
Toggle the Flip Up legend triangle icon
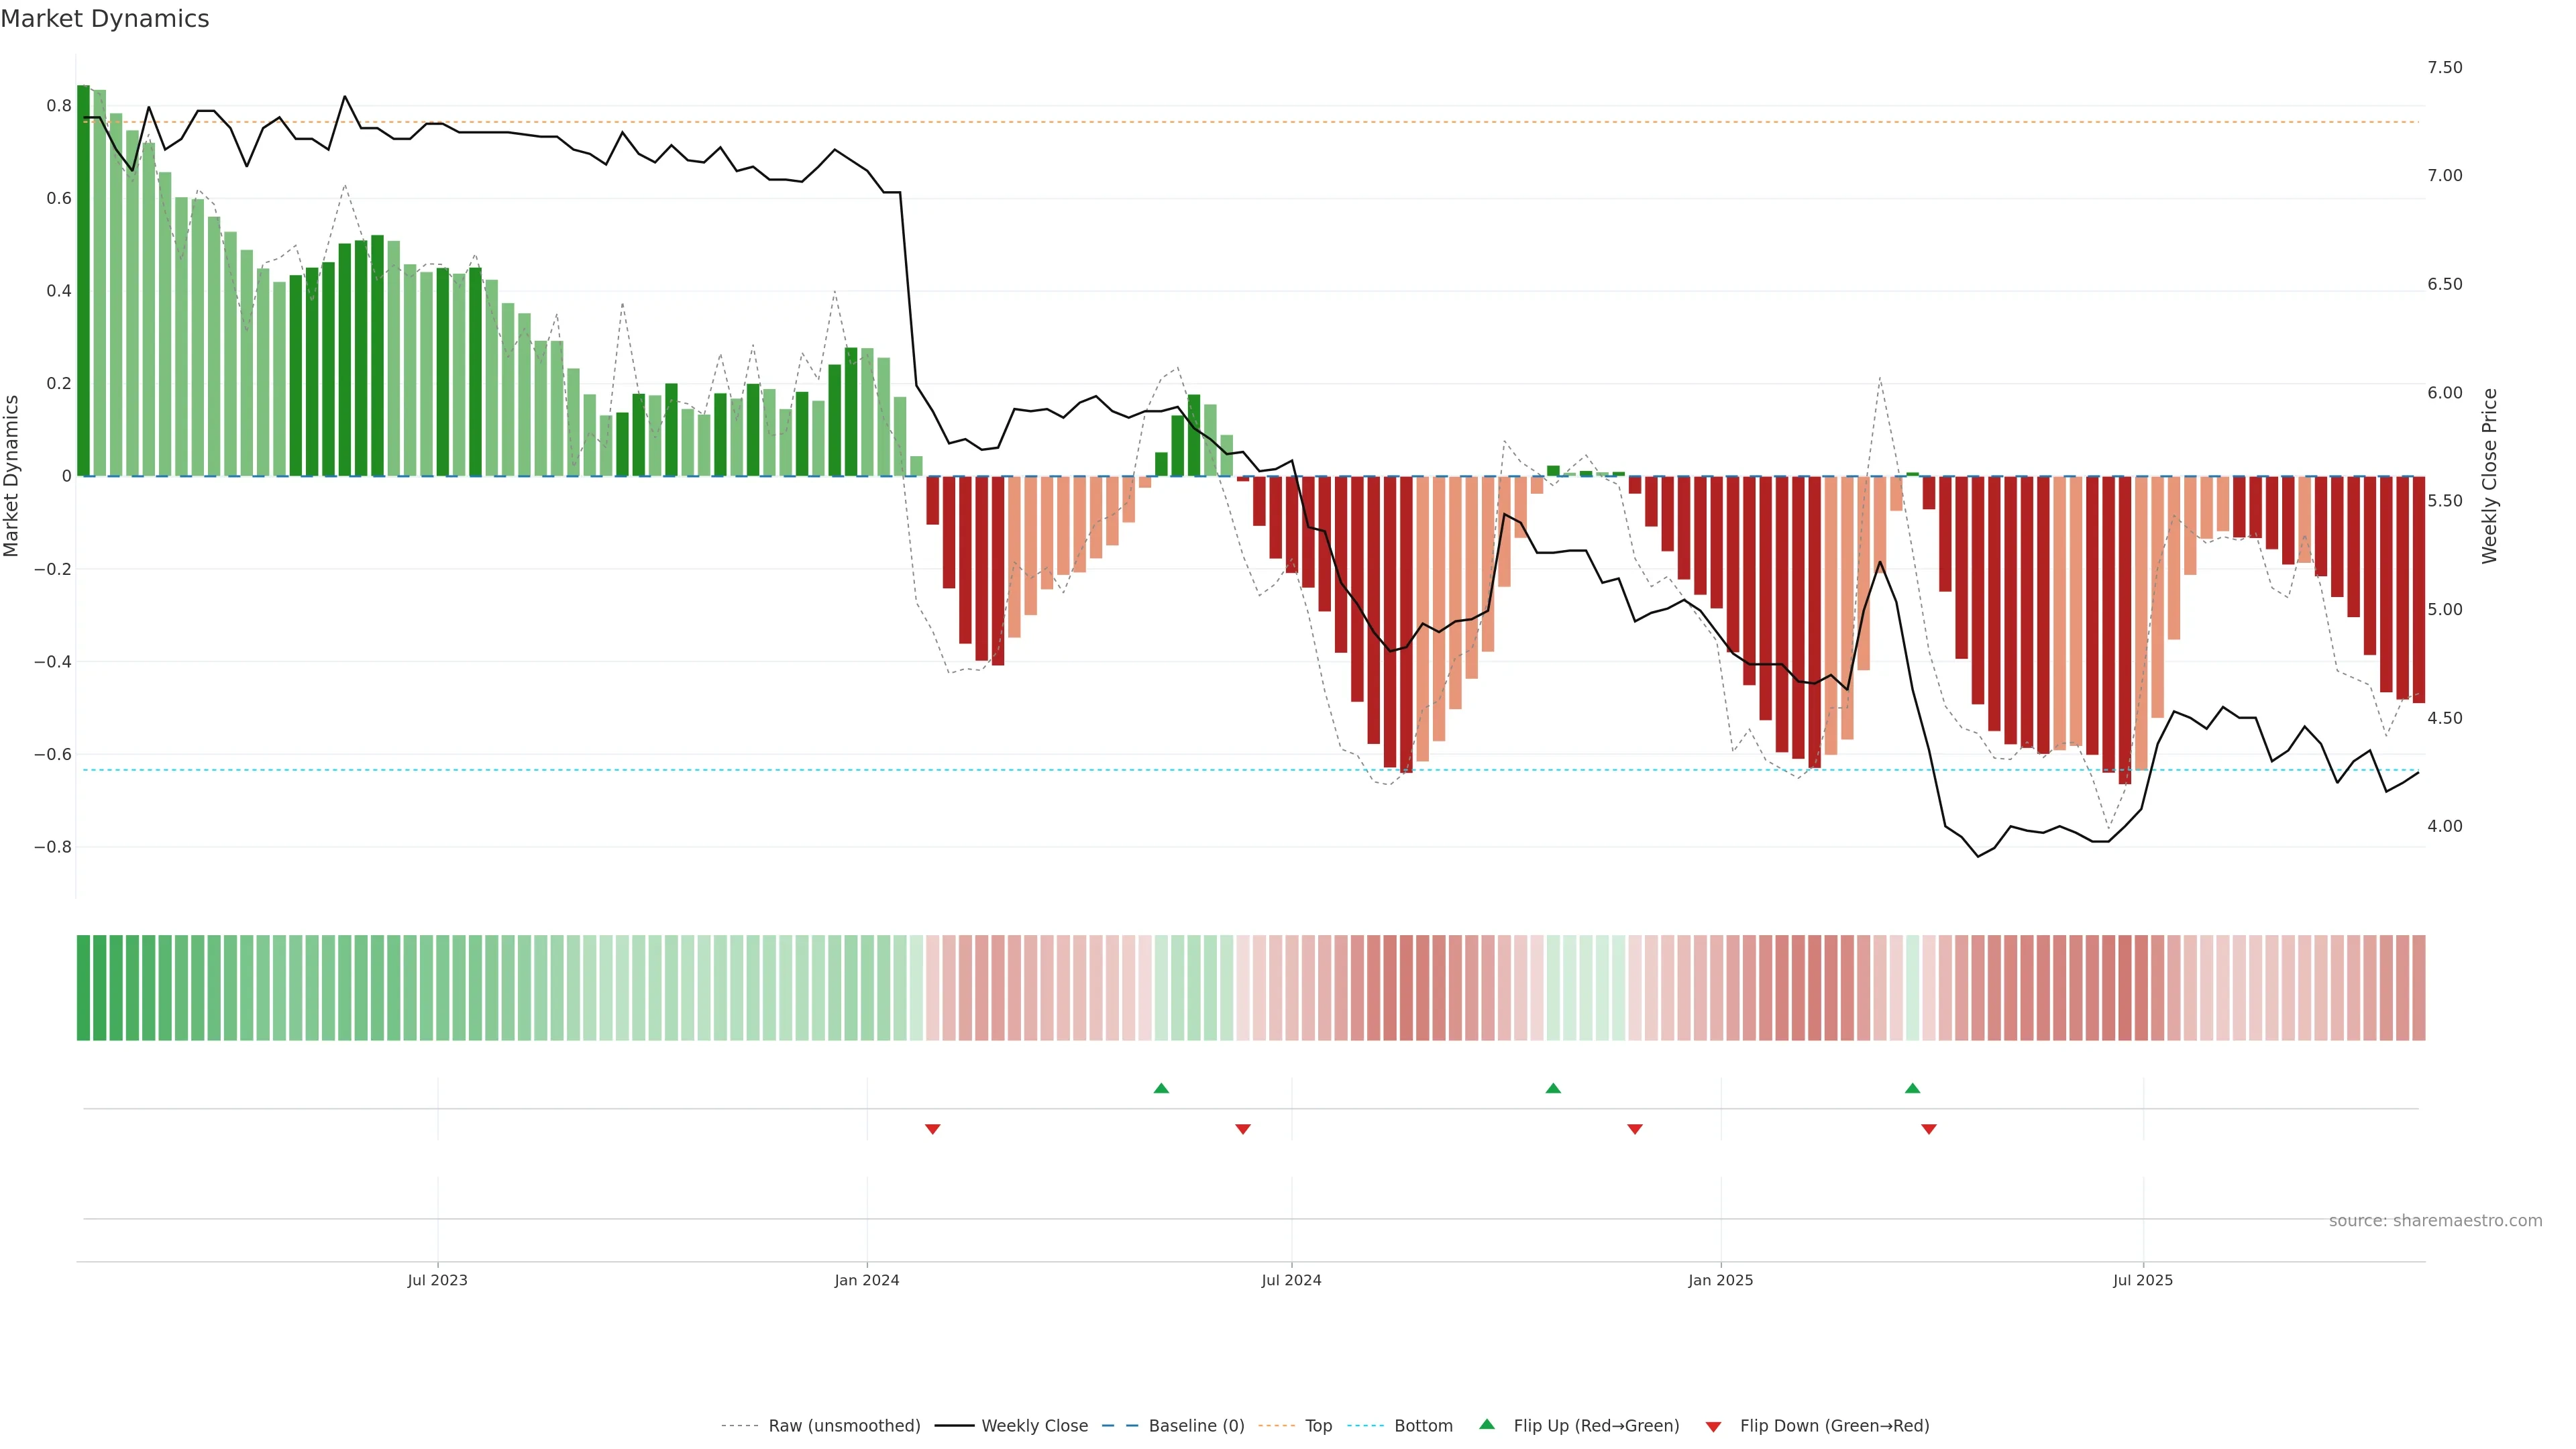coord(1487,1425)
